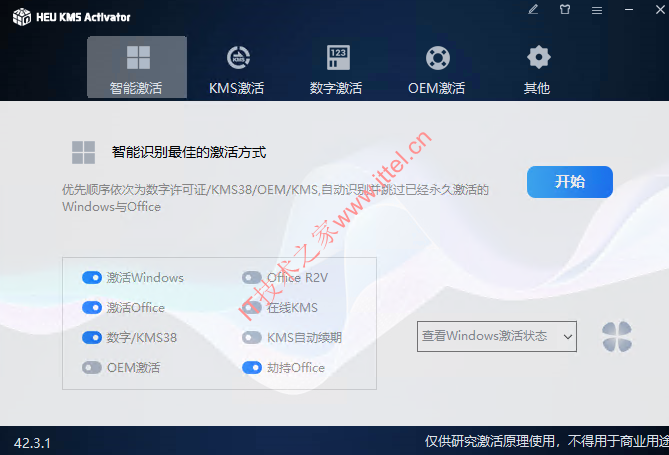Select the 数字激活 123 counter icon

coord(338,57)
